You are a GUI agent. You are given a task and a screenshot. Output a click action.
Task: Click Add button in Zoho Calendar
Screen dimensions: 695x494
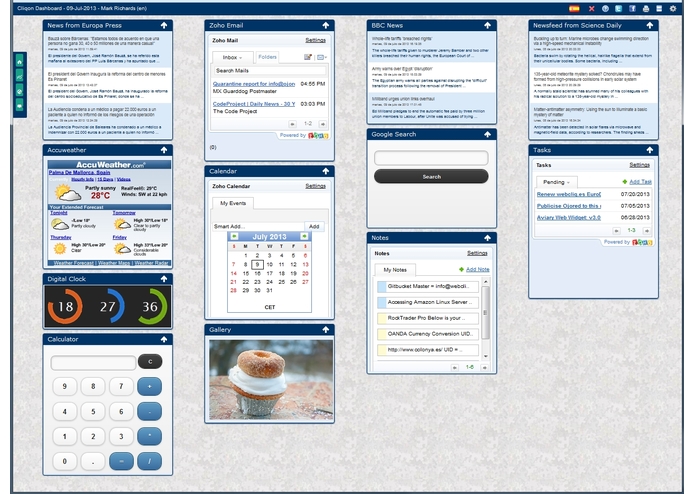click(314, 226)
